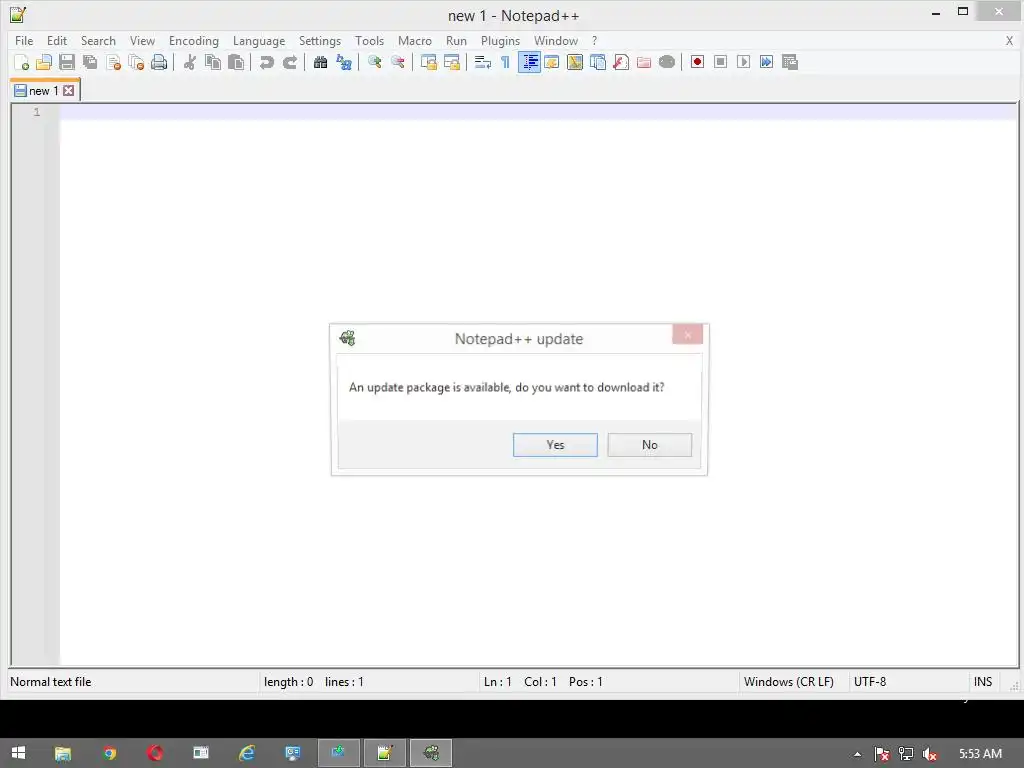
Task: Click Yes to download the update
Action: click(555, 445)
